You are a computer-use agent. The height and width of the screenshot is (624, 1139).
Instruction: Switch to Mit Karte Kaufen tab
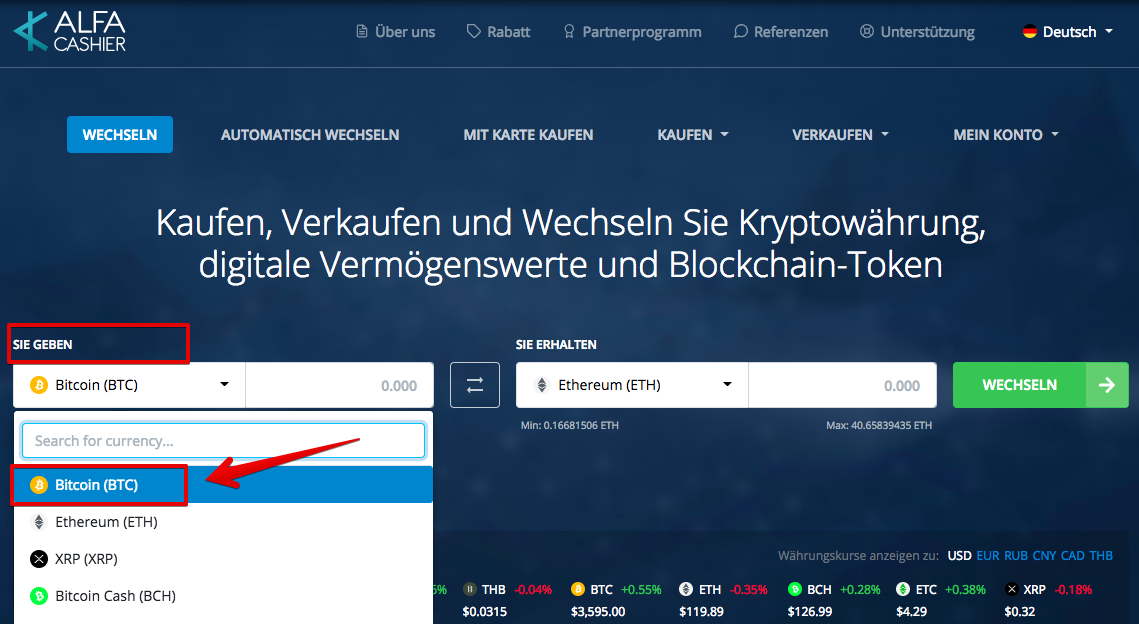(528, 134)
